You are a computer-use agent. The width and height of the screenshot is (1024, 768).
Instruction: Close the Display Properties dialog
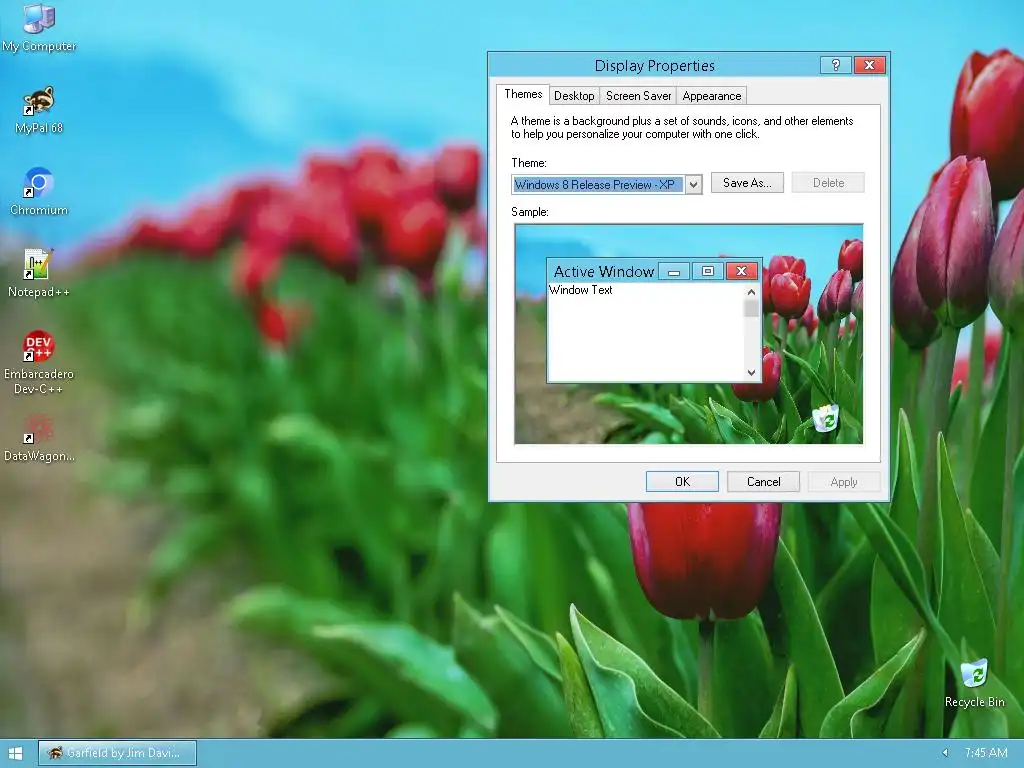coord(869,65)
